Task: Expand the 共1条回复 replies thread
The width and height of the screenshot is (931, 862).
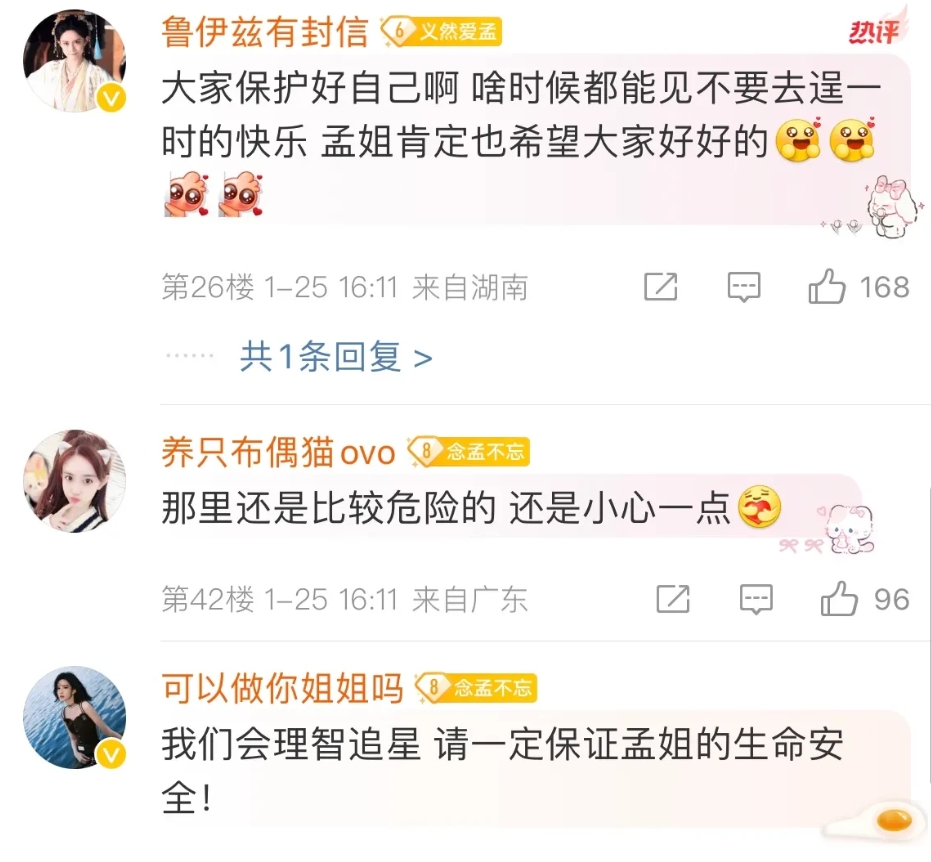Action: coord(336,357)
